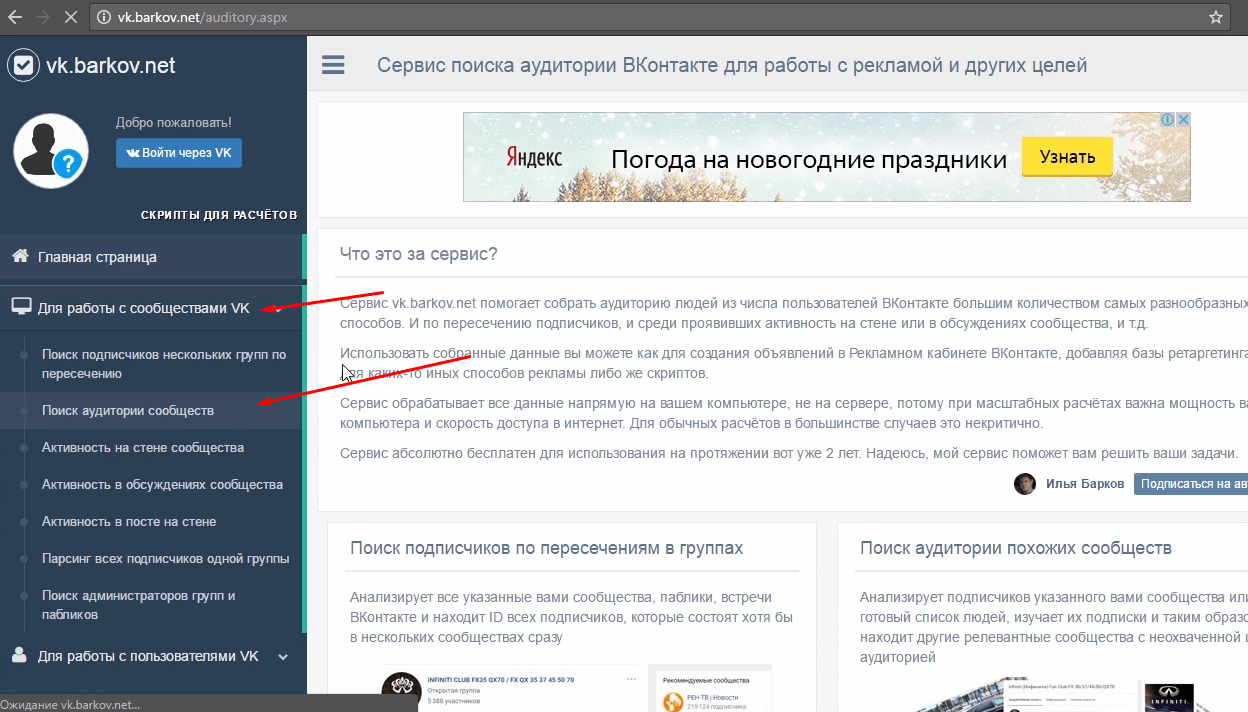Log in with Войти через VK button
This screenshot has height=712, width=1248.
(179, 153)
